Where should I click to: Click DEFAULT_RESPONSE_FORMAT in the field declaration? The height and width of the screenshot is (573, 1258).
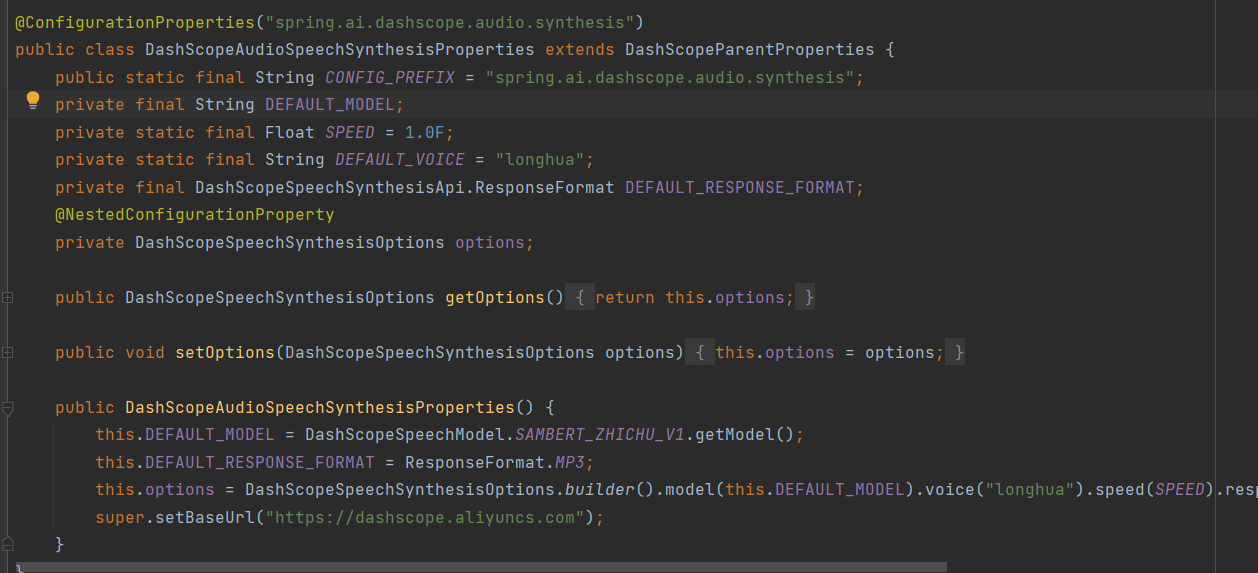pyautogui.click(x=740, y=187)
